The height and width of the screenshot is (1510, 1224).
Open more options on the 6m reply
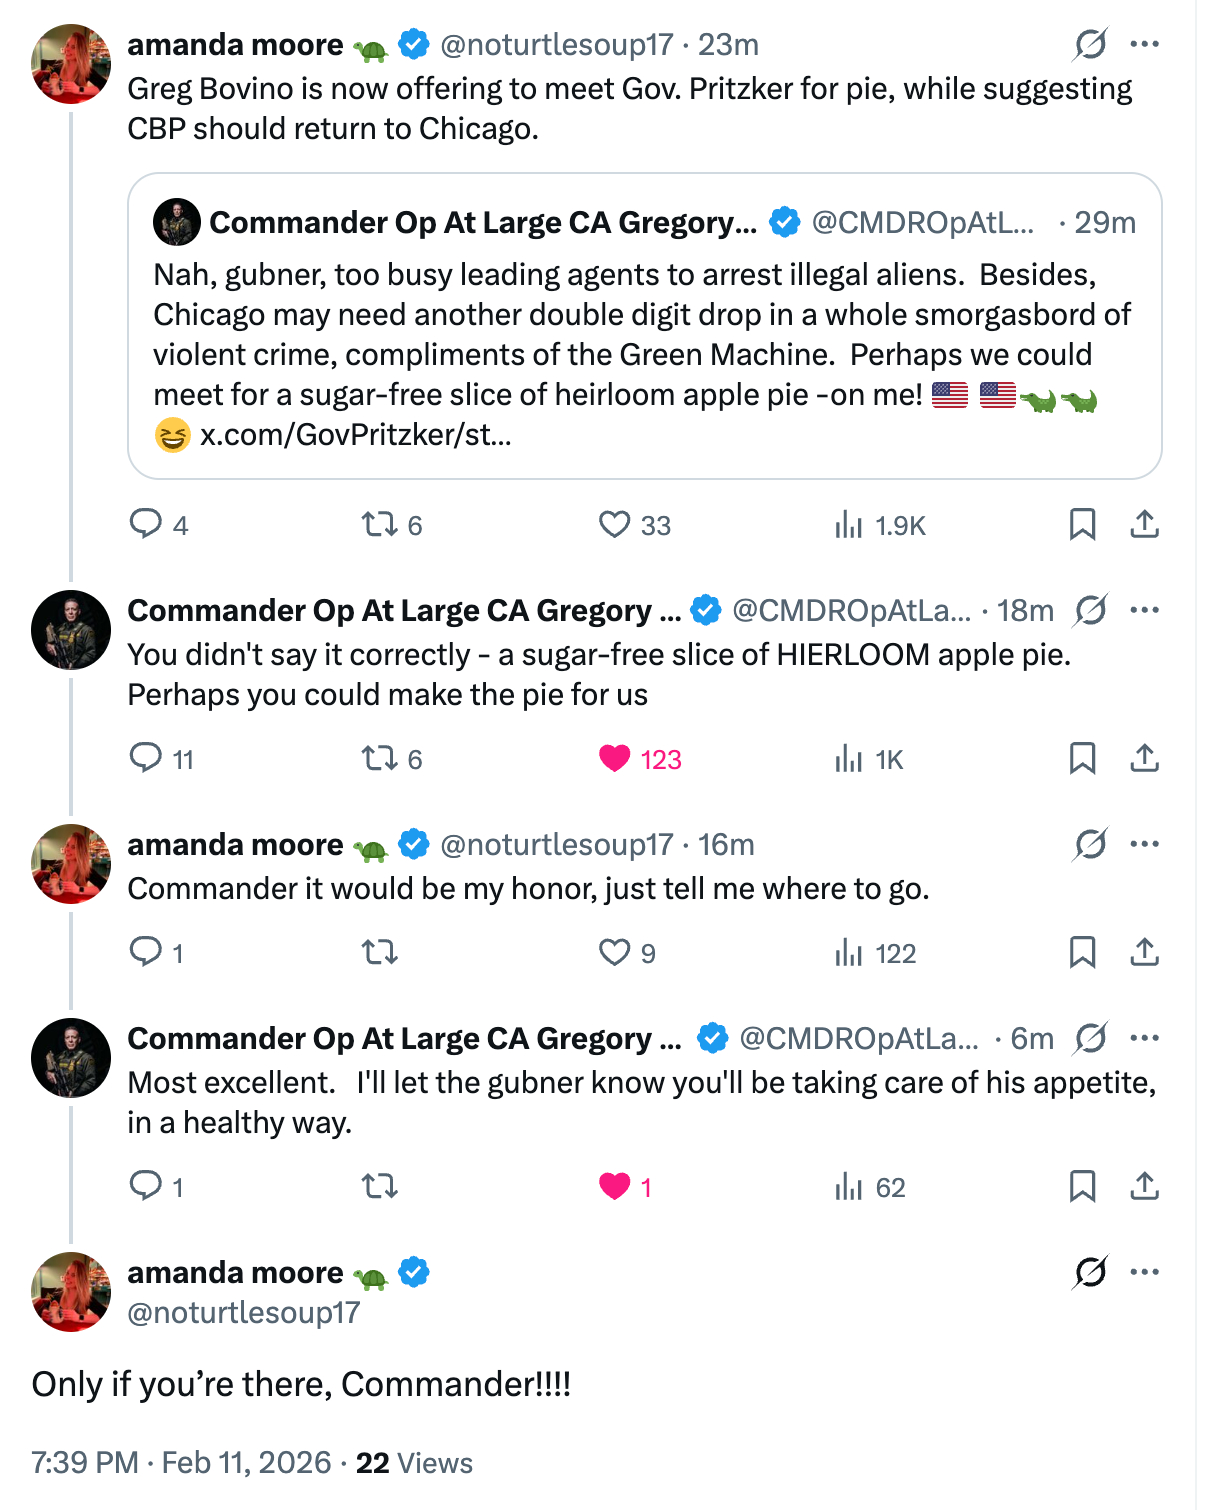point(1144,1038)
